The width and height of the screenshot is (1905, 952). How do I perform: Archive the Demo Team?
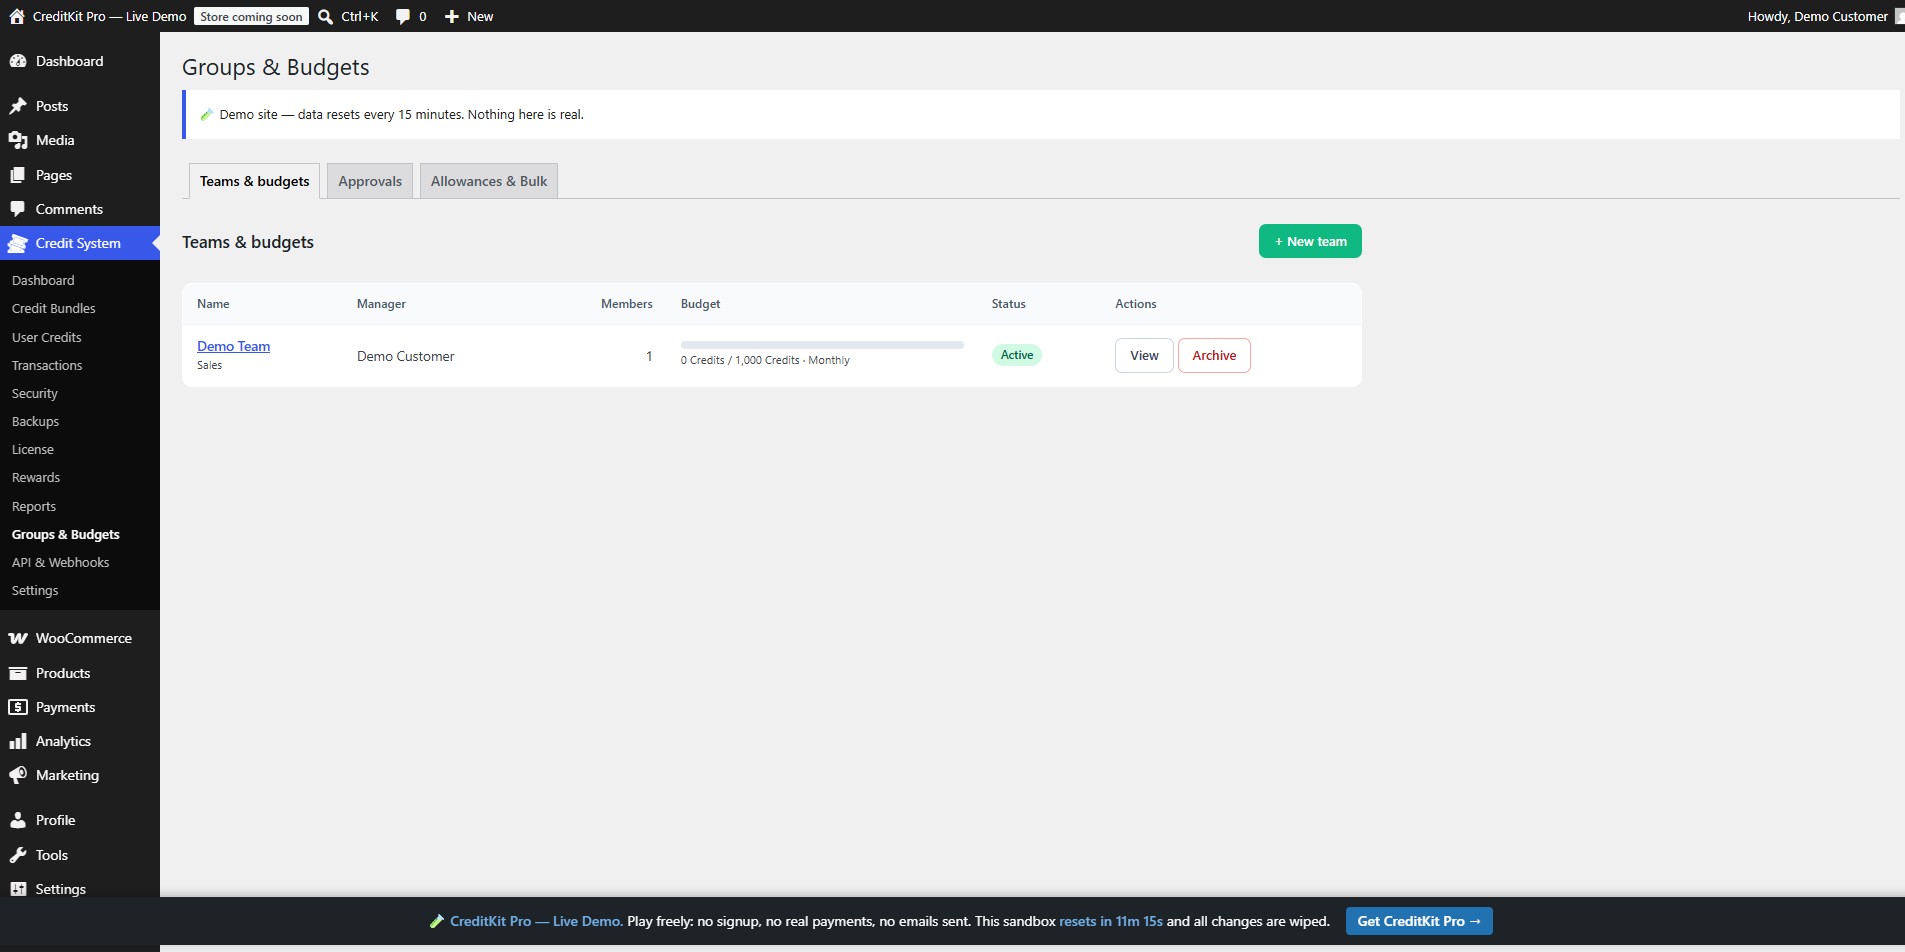coord(1214,355)
